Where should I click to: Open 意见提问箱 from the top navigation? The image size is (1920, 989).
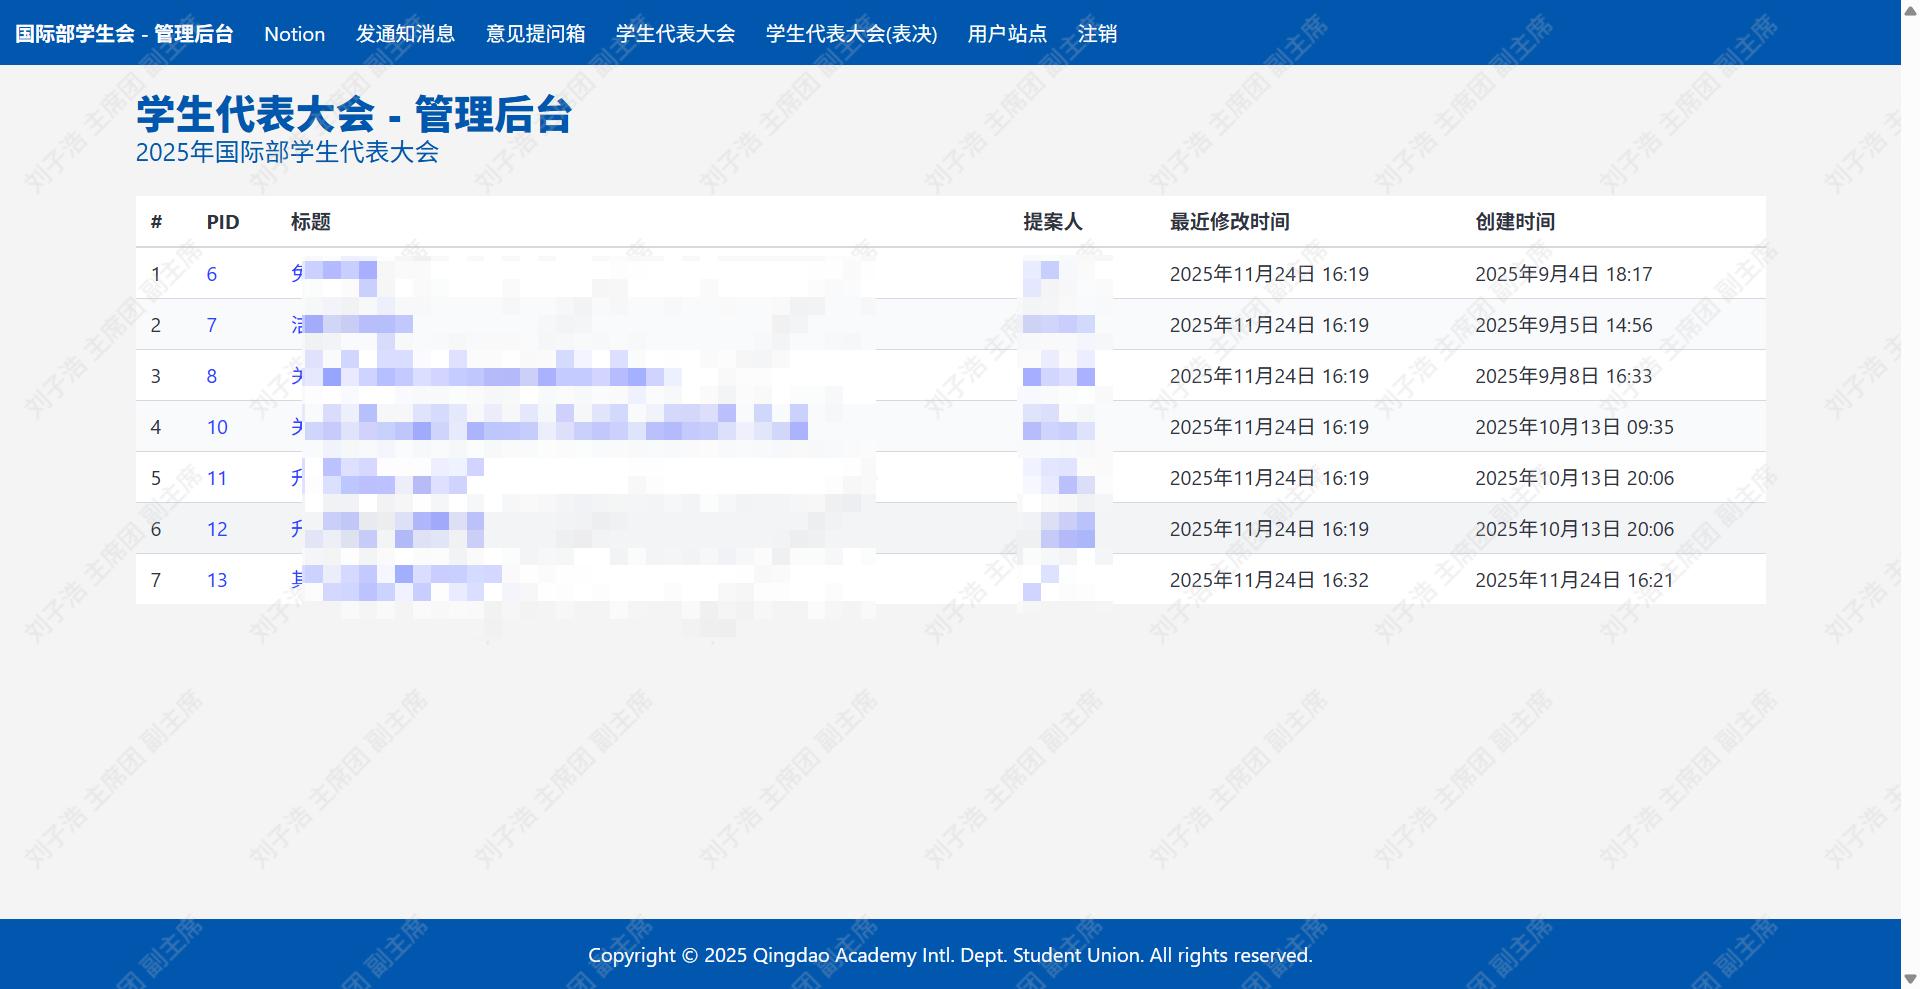tap(536, 34)
